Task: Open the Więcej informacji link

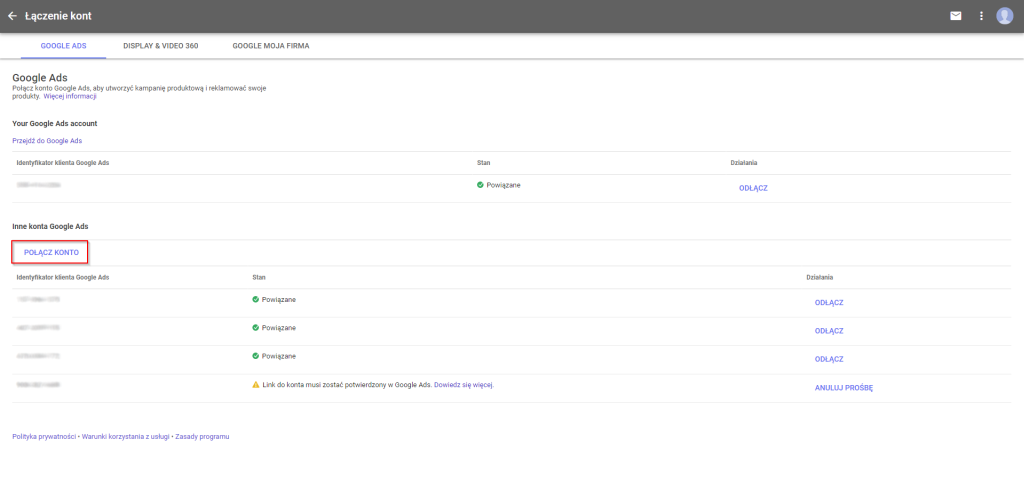Action: (70, 97)
